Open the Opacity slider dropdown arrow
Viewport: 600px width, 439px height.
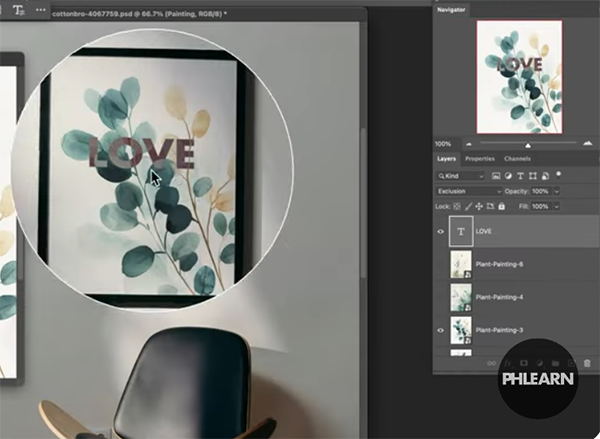tap(557, 191)
